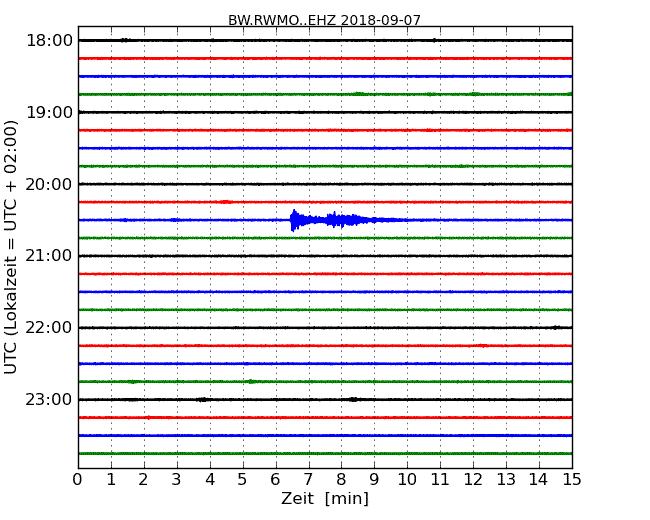
Task: Click the Zeit [min] axis label
Action: click(325, 498)
